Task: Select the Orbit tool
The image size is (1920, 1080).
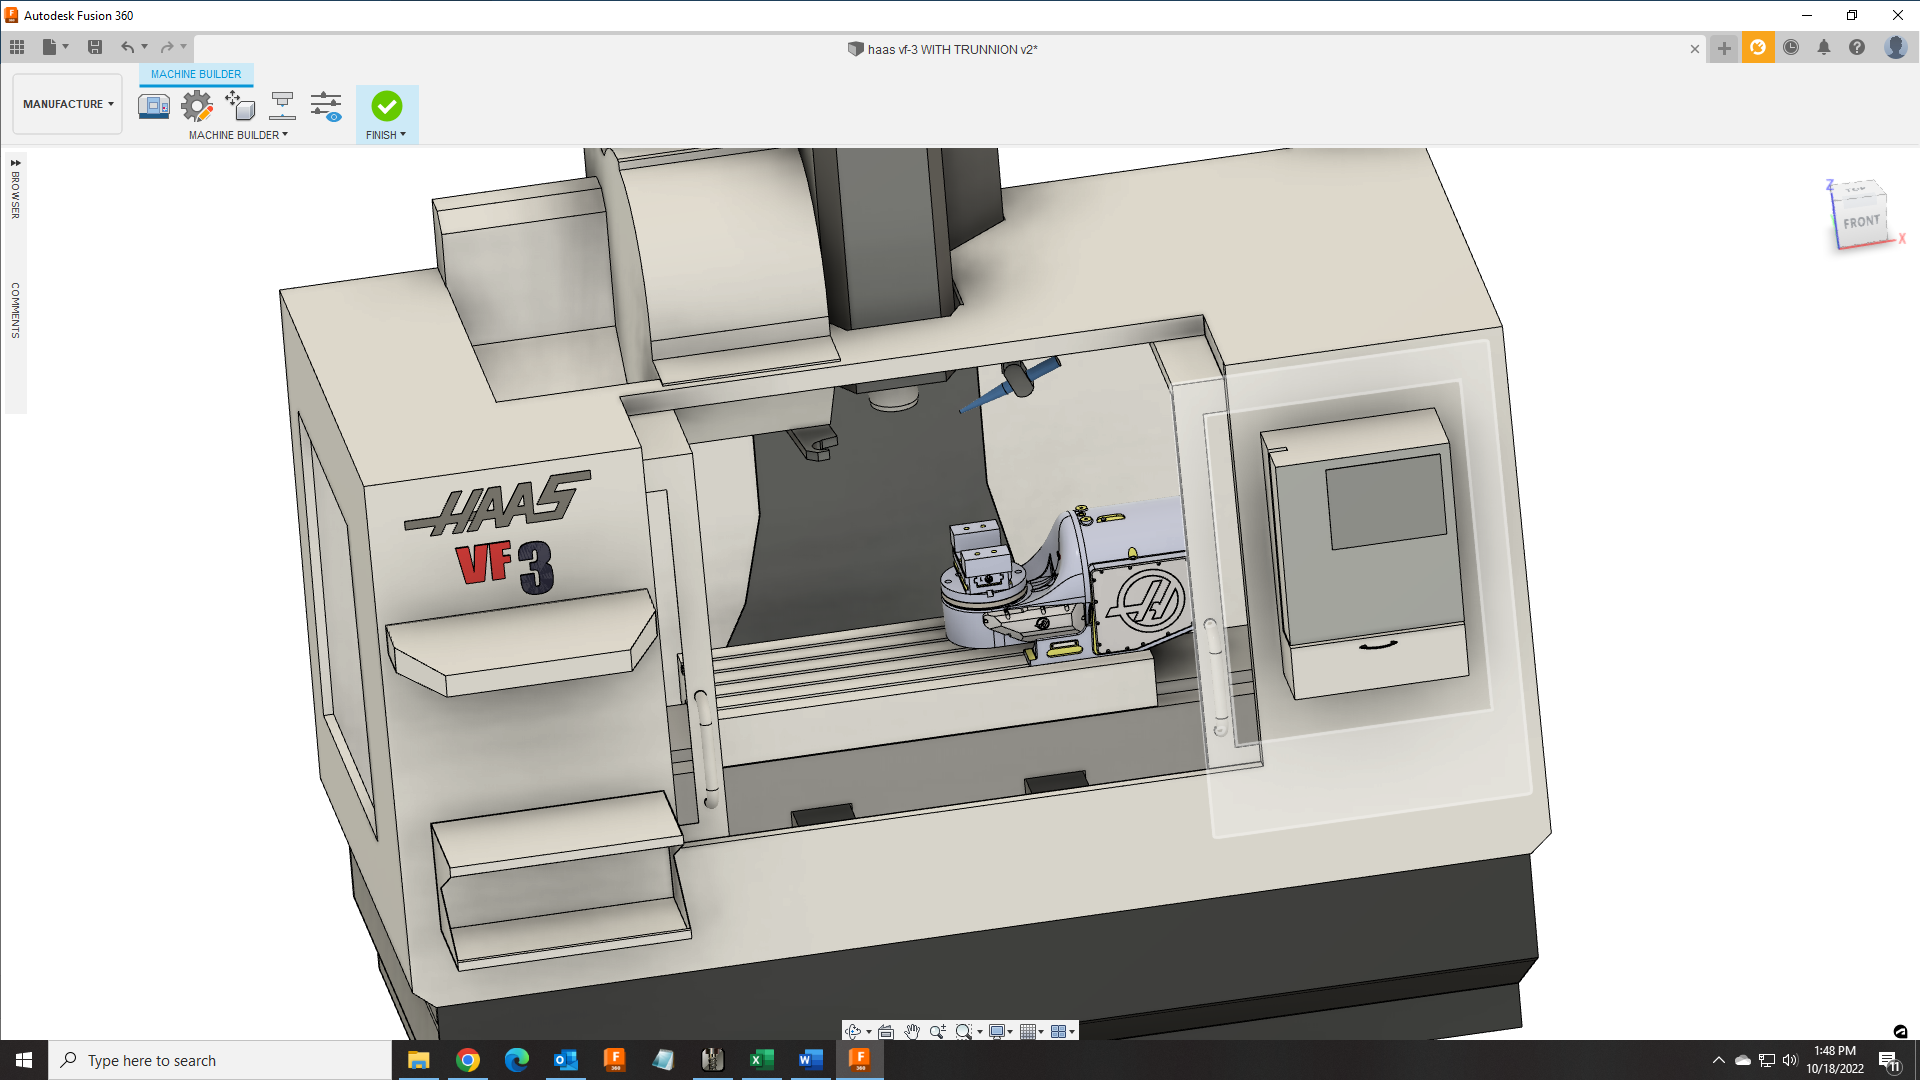Action: click(x=853, y=1031)
